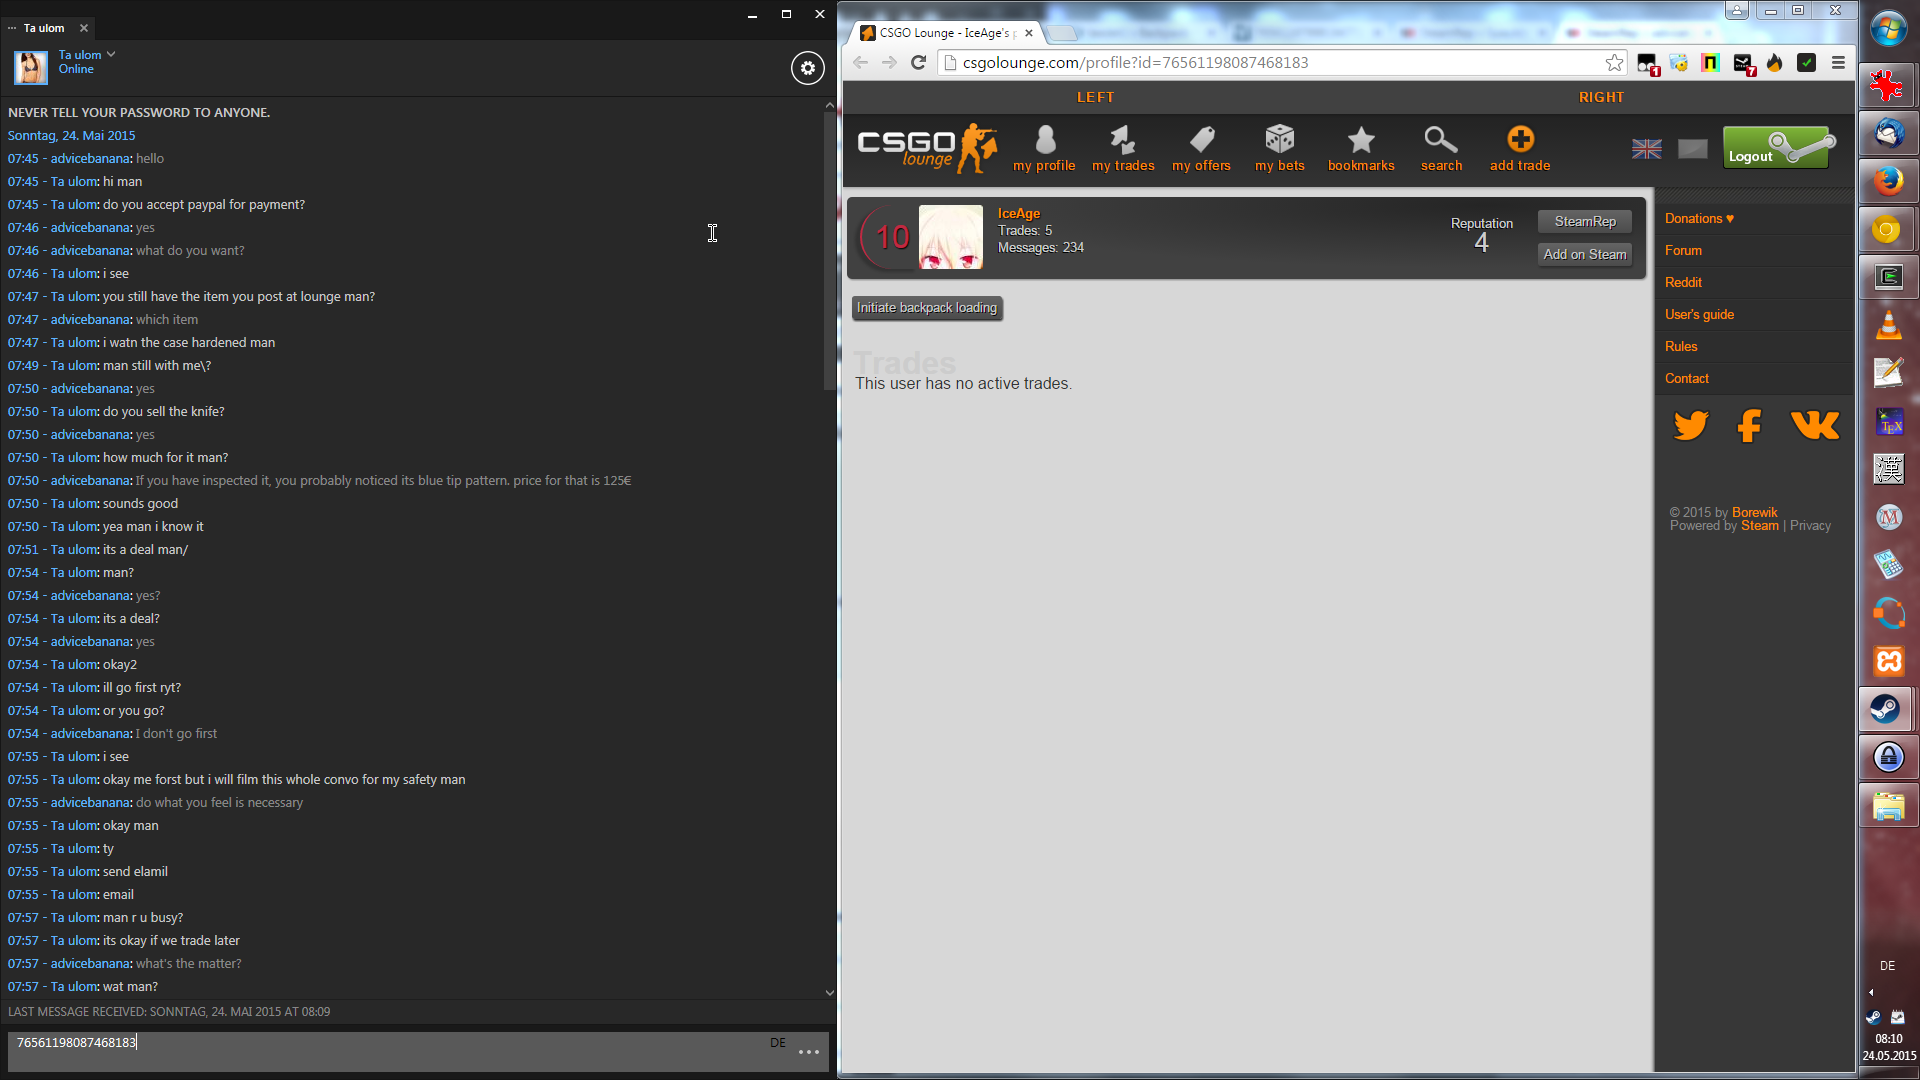The width and height of the screenshot is (1920, 1080).
Task: Click the my offers tag icon
Action: pyautogui.click(x=1201, y=140)
